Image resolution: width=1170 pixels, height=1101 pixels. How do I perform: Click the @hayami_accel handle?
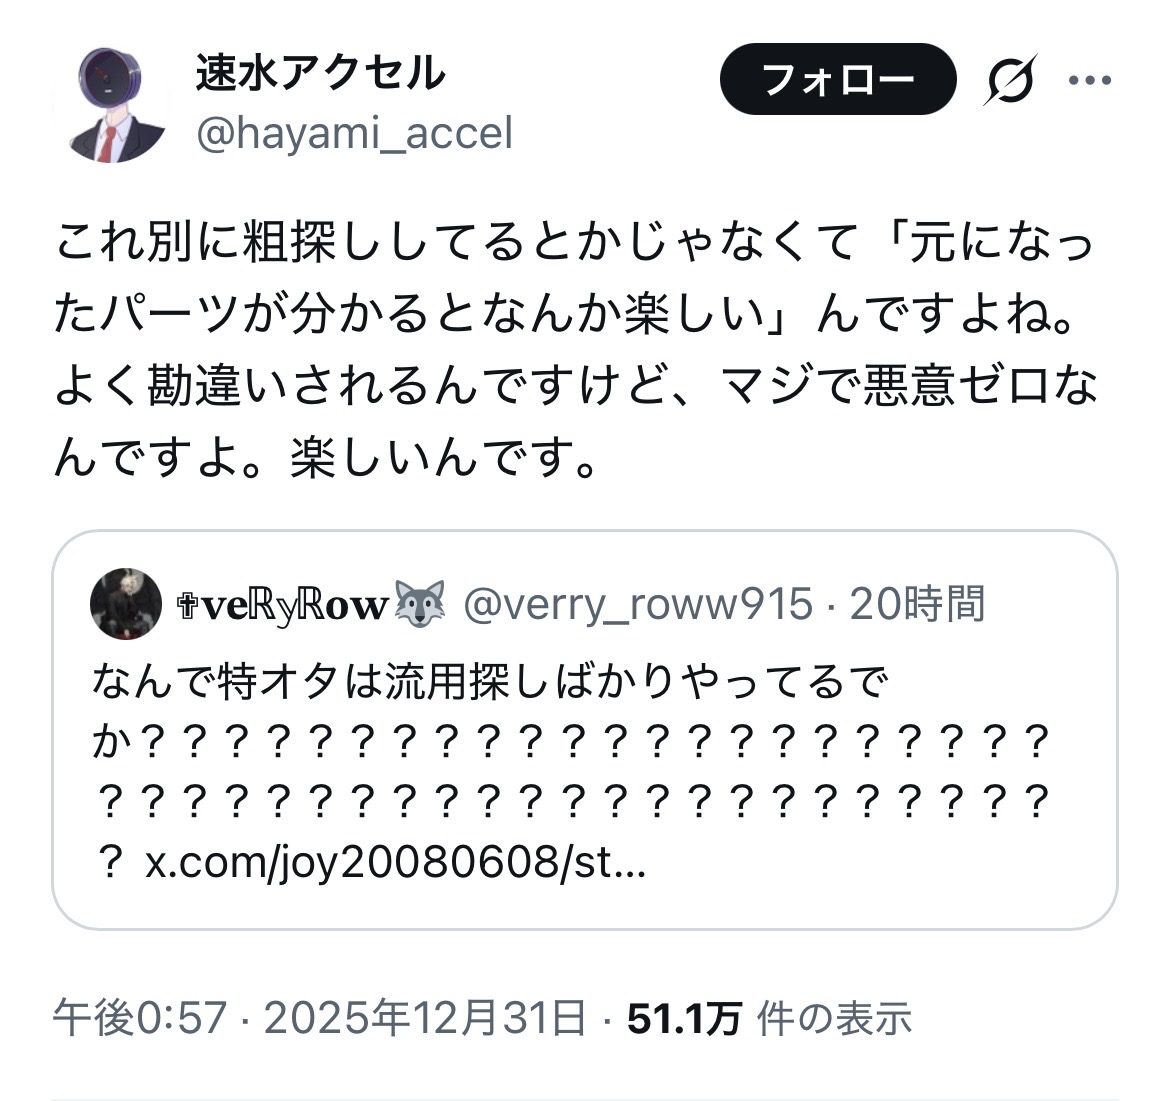coord(354,134)
